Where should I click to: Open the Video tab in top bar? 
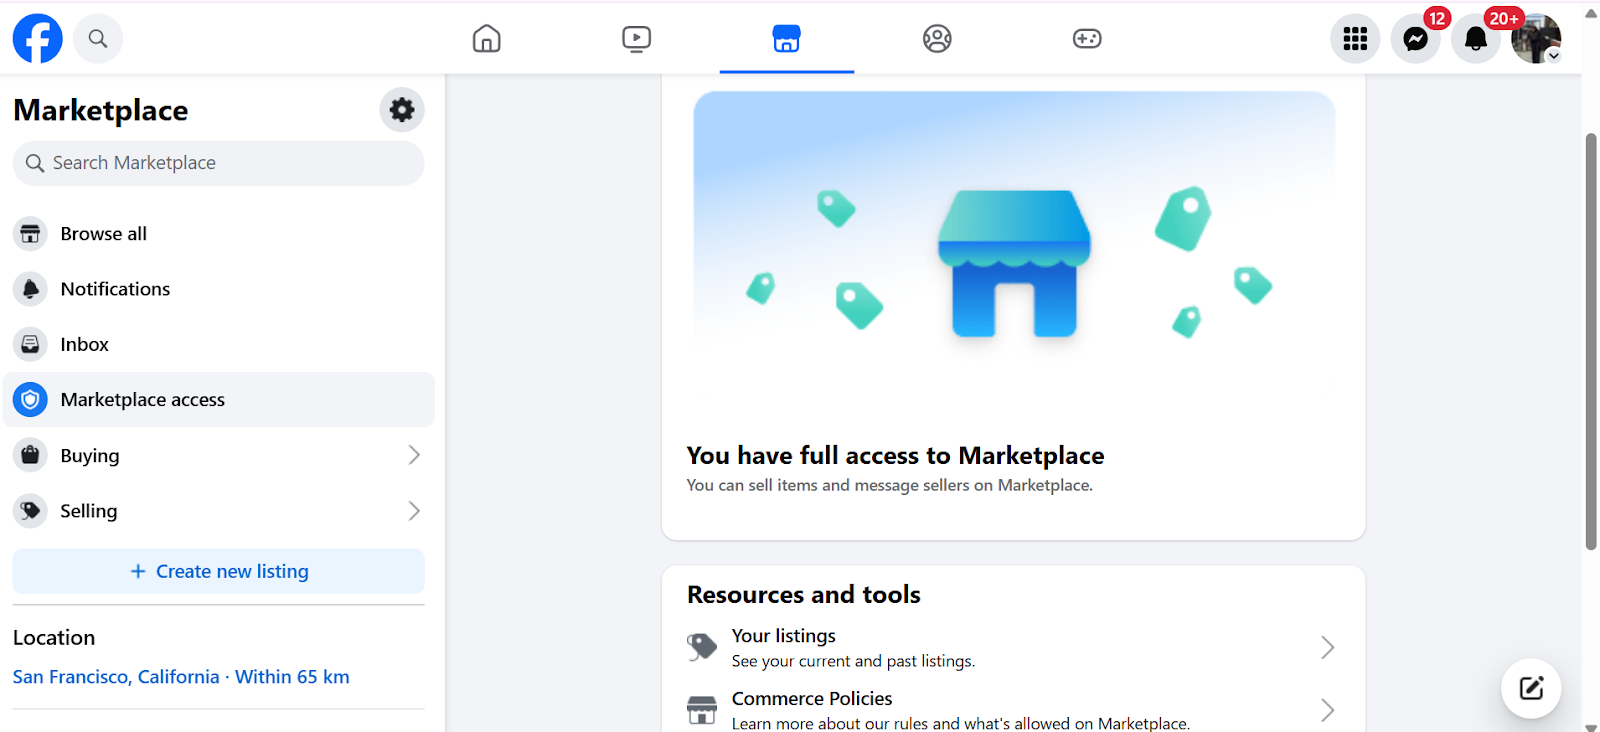(636, 39)
